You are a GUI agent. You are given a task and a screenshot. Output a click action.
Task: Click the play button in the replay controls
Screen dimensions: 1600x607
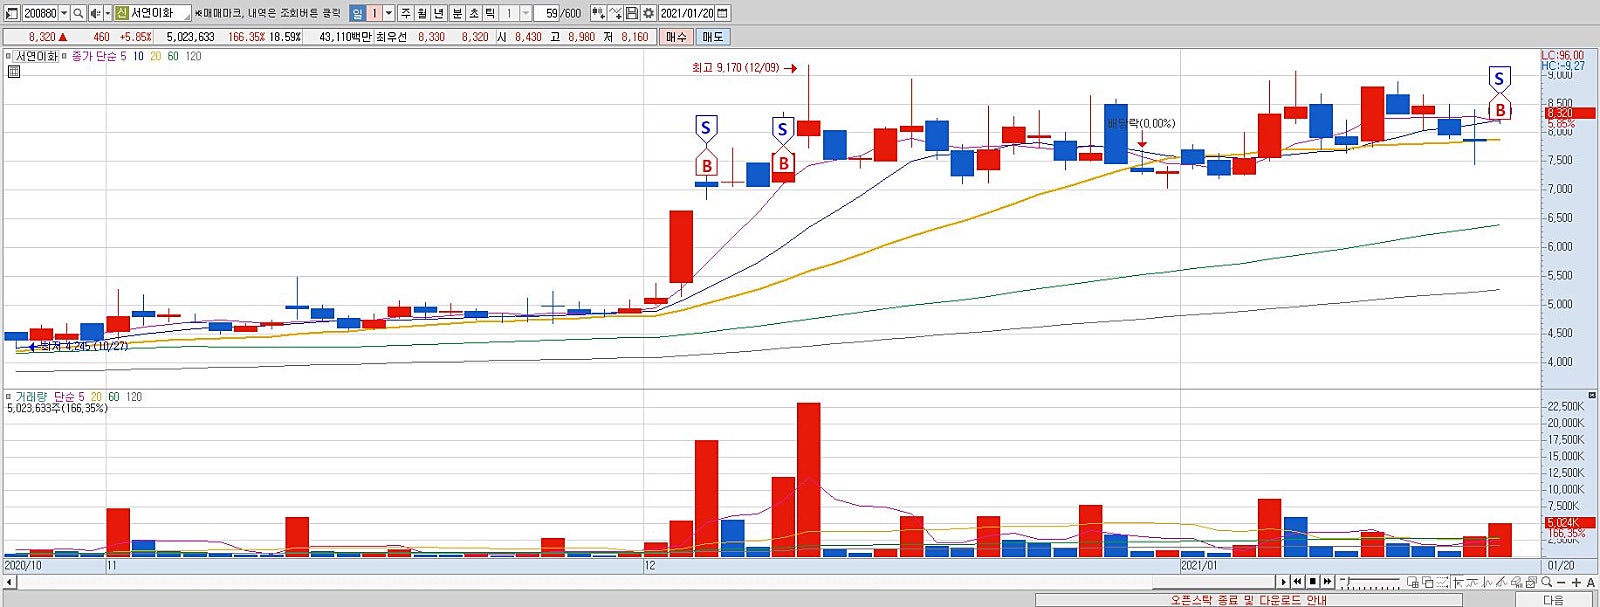pyautogui.click(x=1284, y=582)
